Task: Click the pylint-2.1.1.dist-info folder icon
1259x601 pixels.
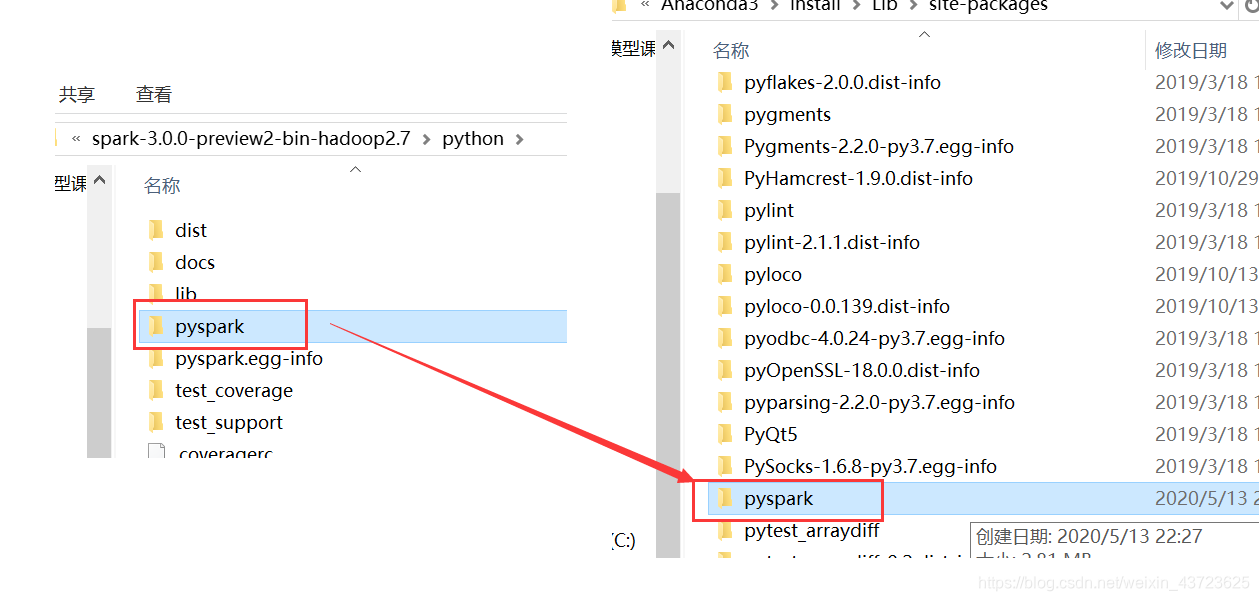Action: pos(726,242)
